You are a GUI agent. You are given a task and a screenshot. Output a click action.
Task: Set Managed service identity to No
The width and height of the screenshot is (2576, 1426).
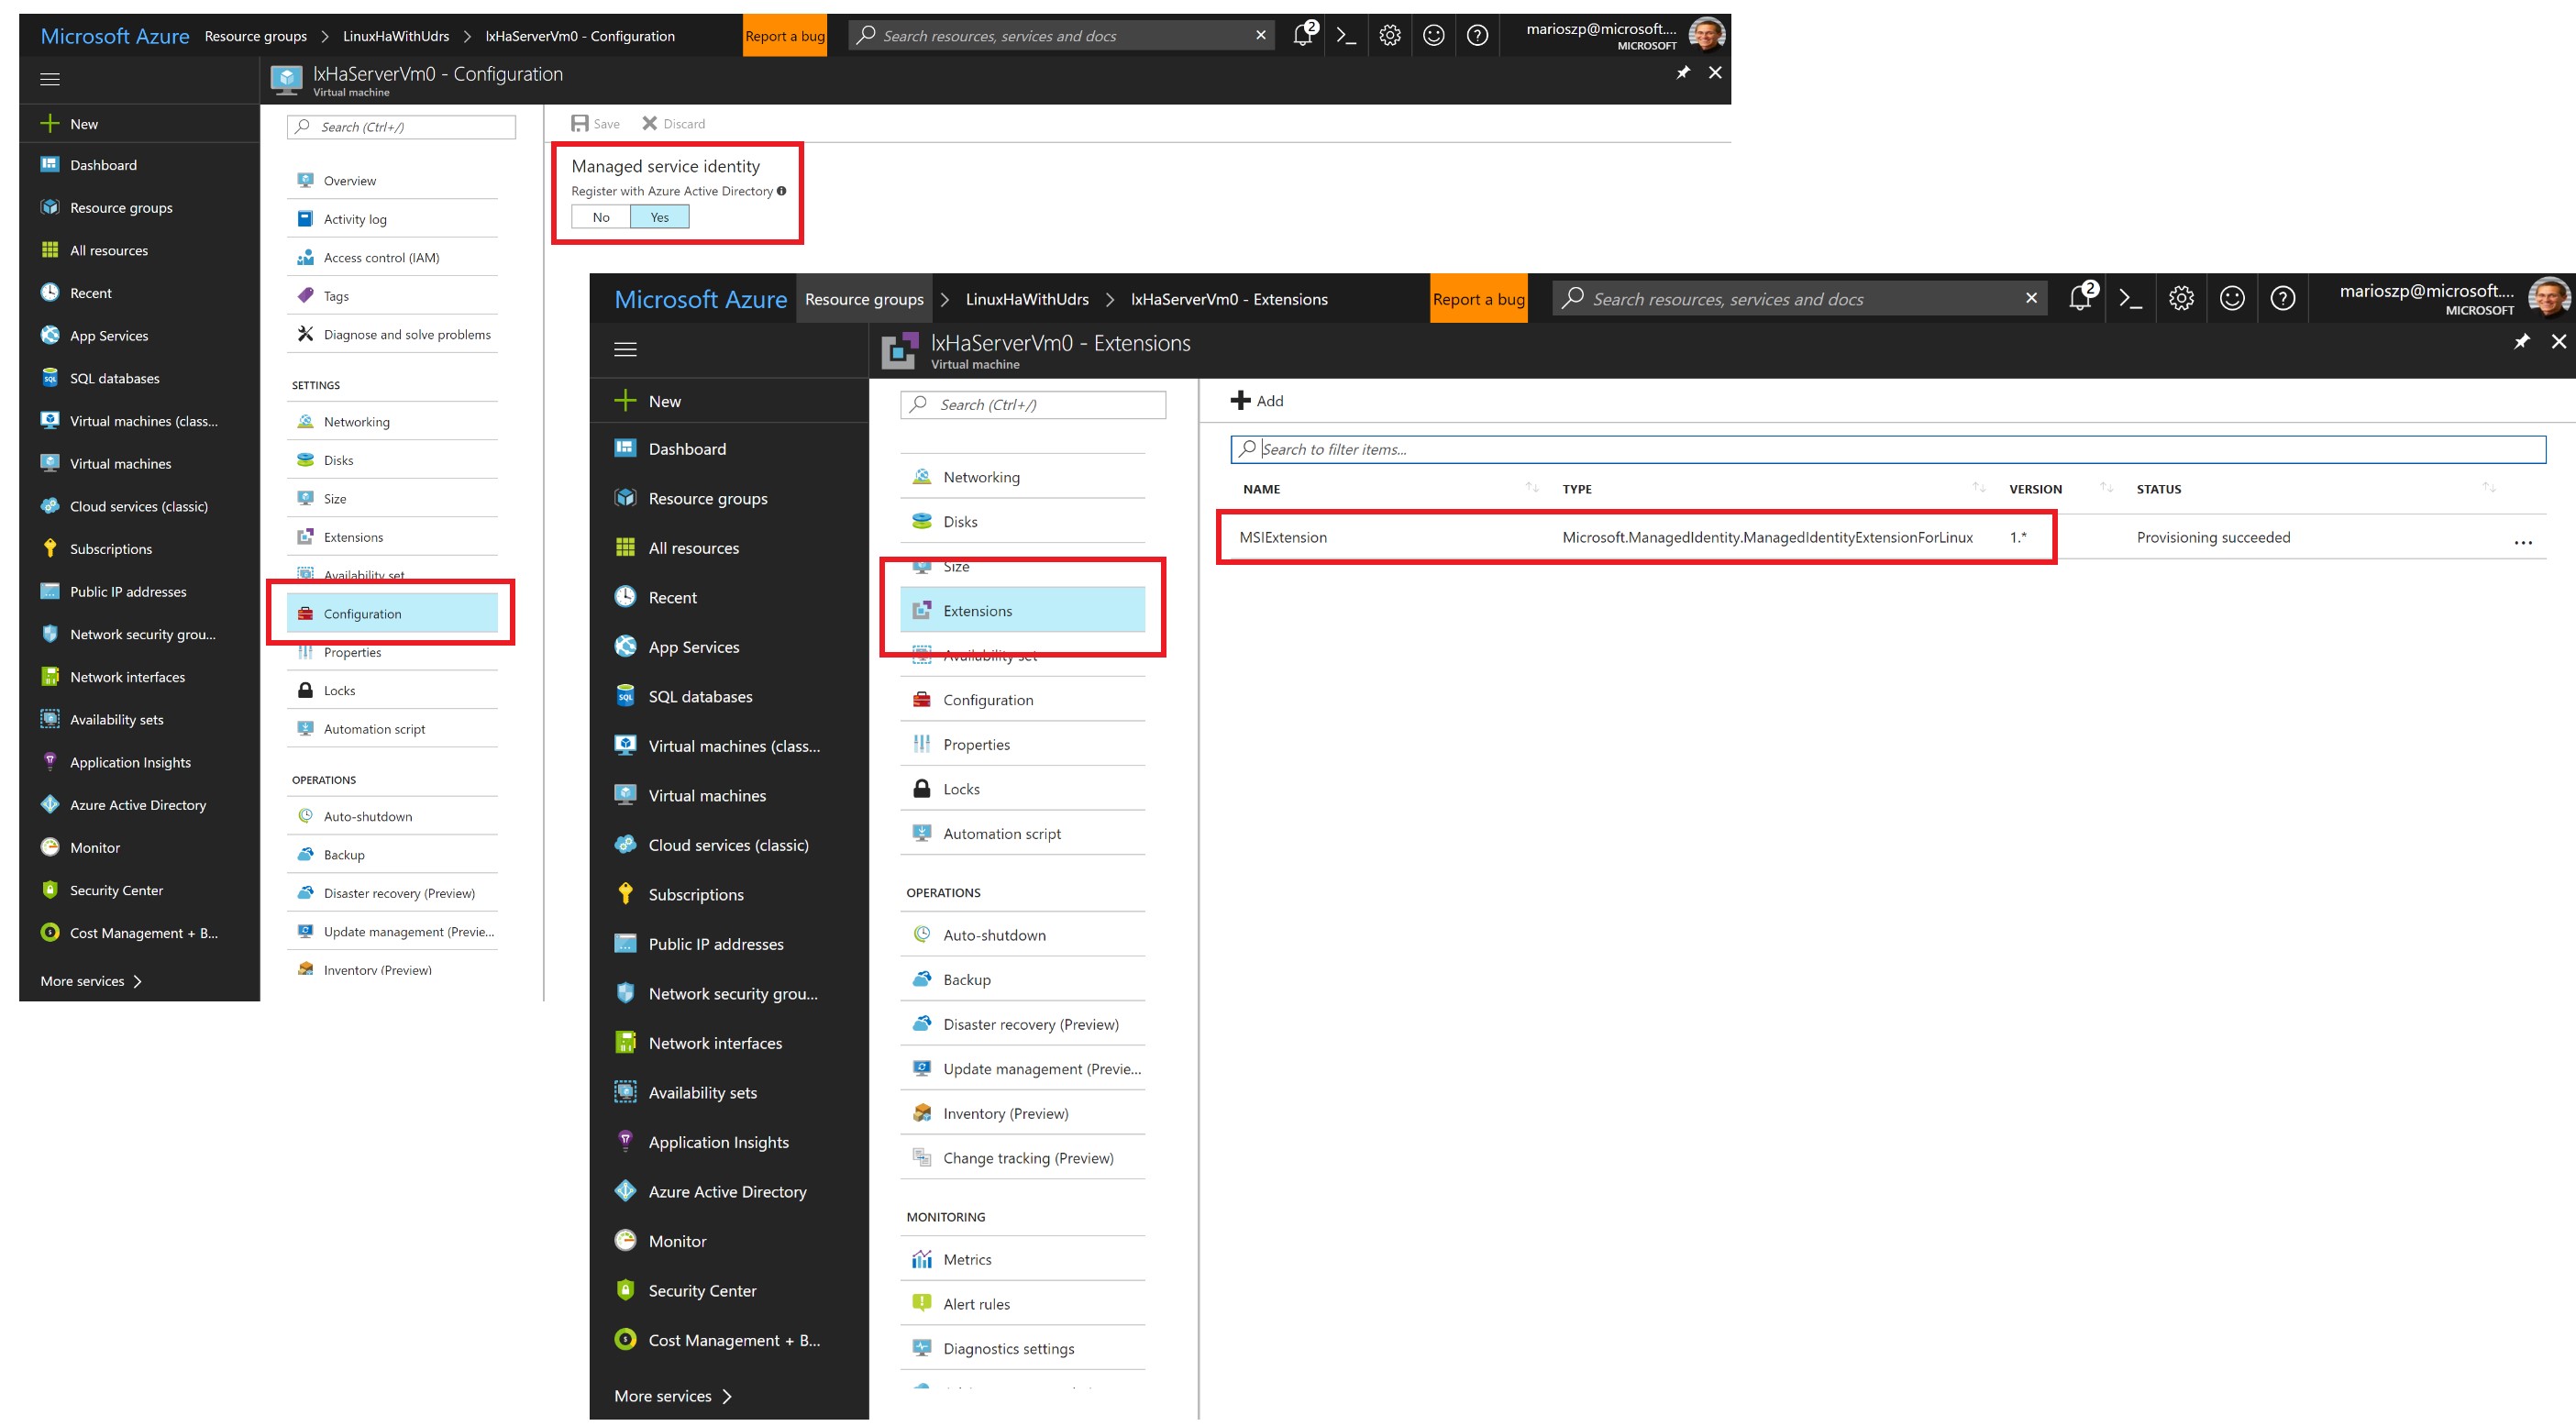[x=601, y=217]
